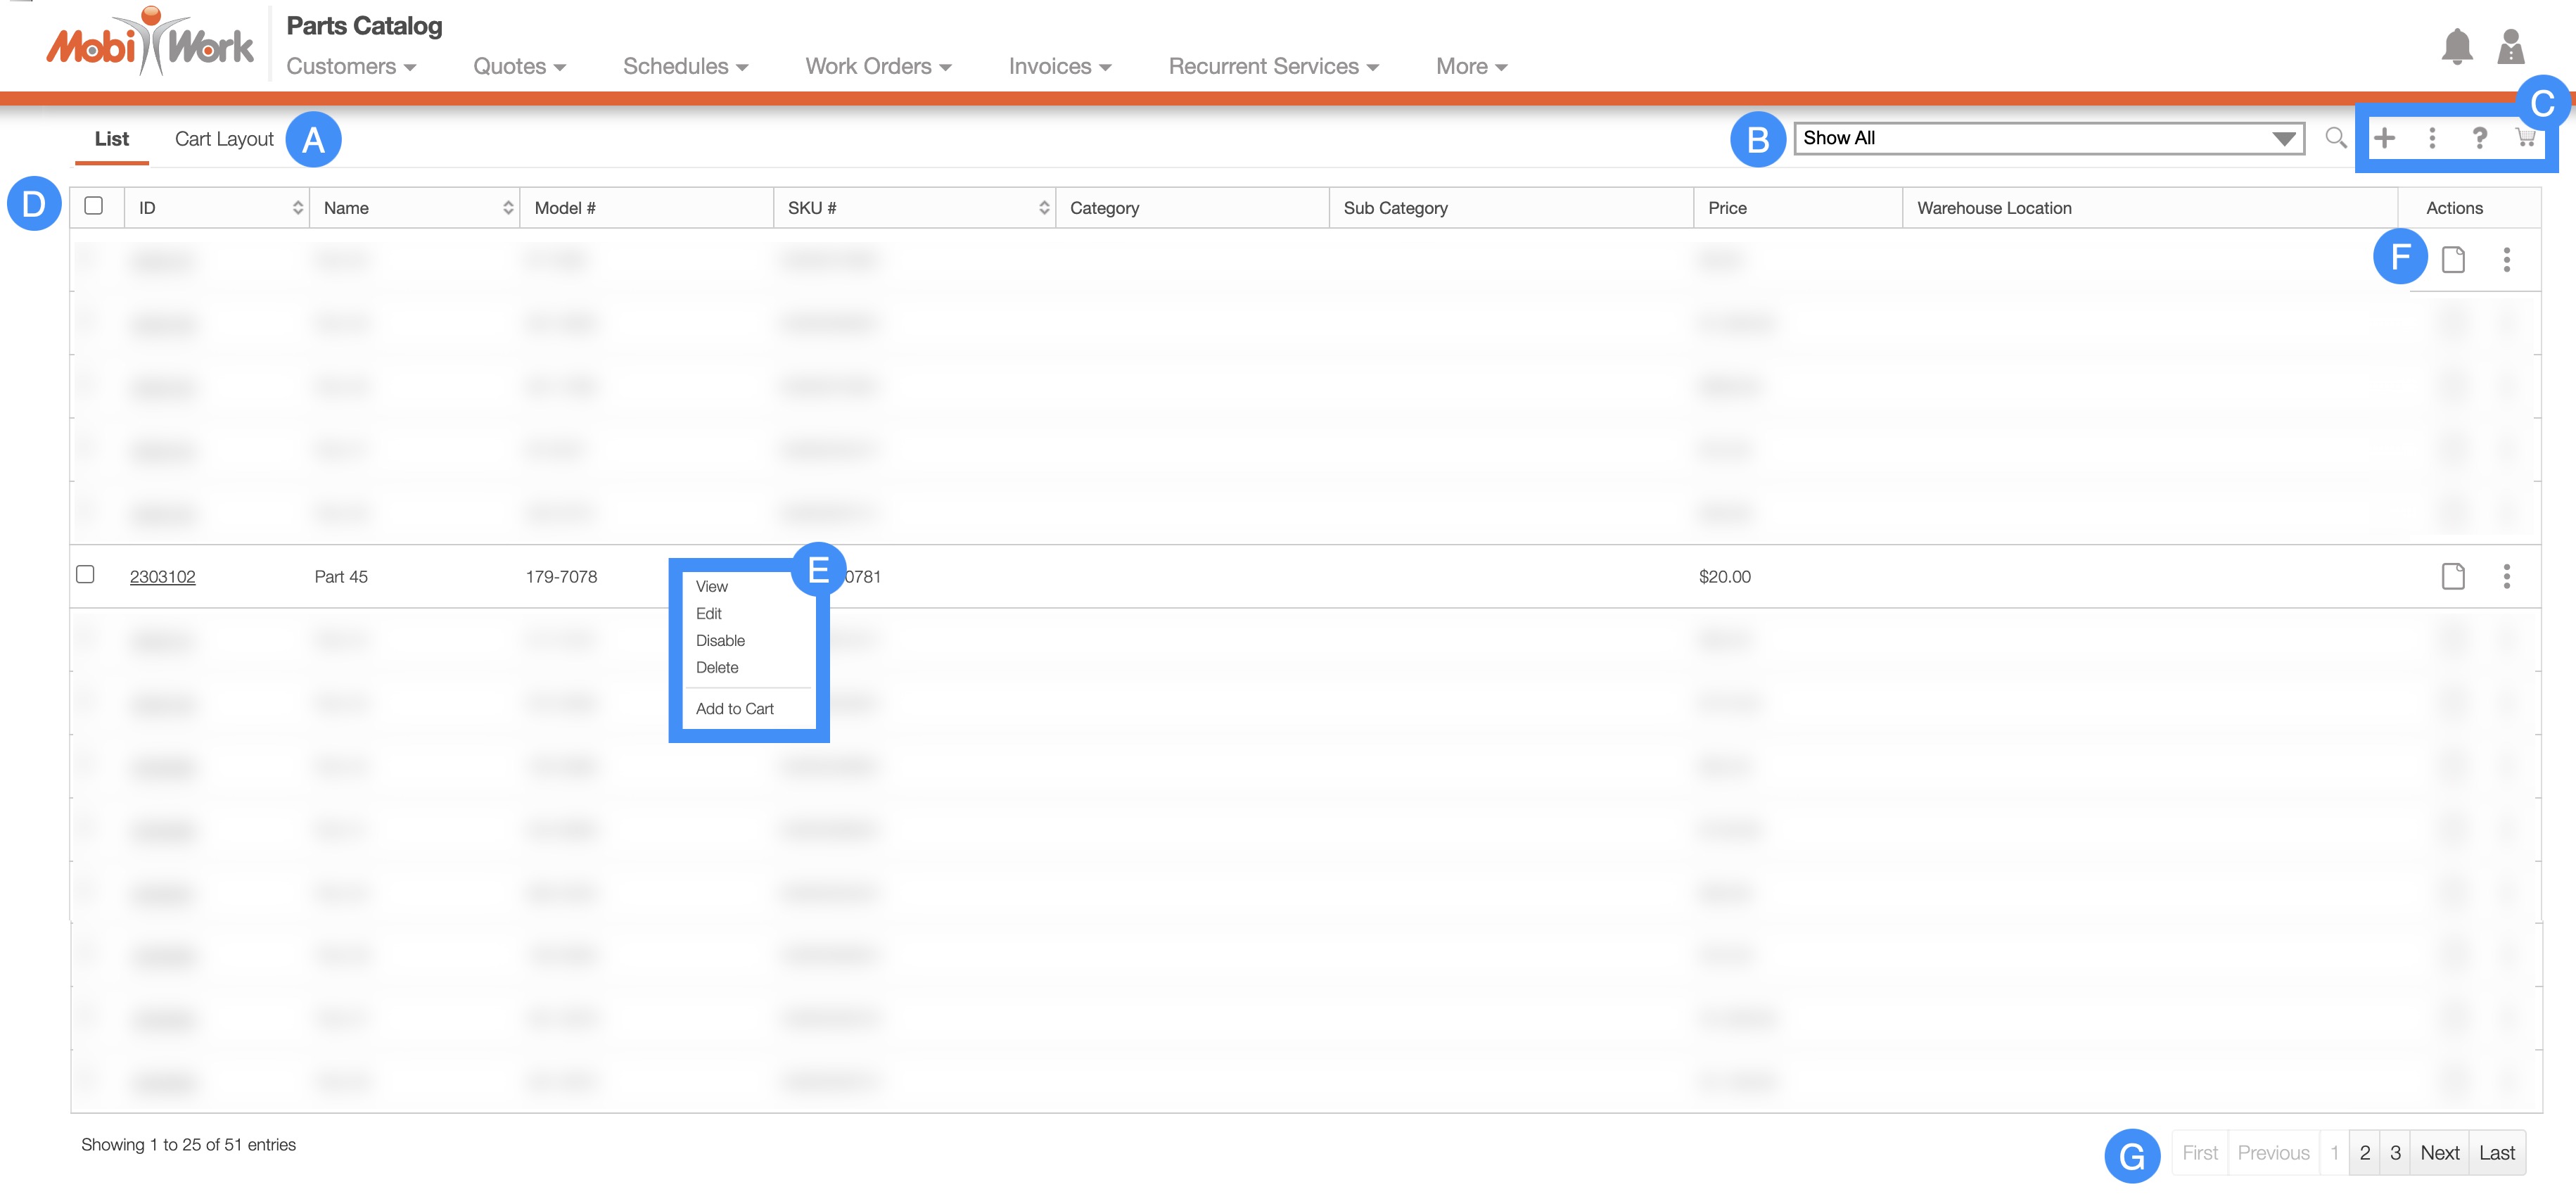Image resolution: width=2576 pixels, height=1199 pixels.
Task: Go to the Next page
Action: pyautogui.click(x=2439, y=1153)
